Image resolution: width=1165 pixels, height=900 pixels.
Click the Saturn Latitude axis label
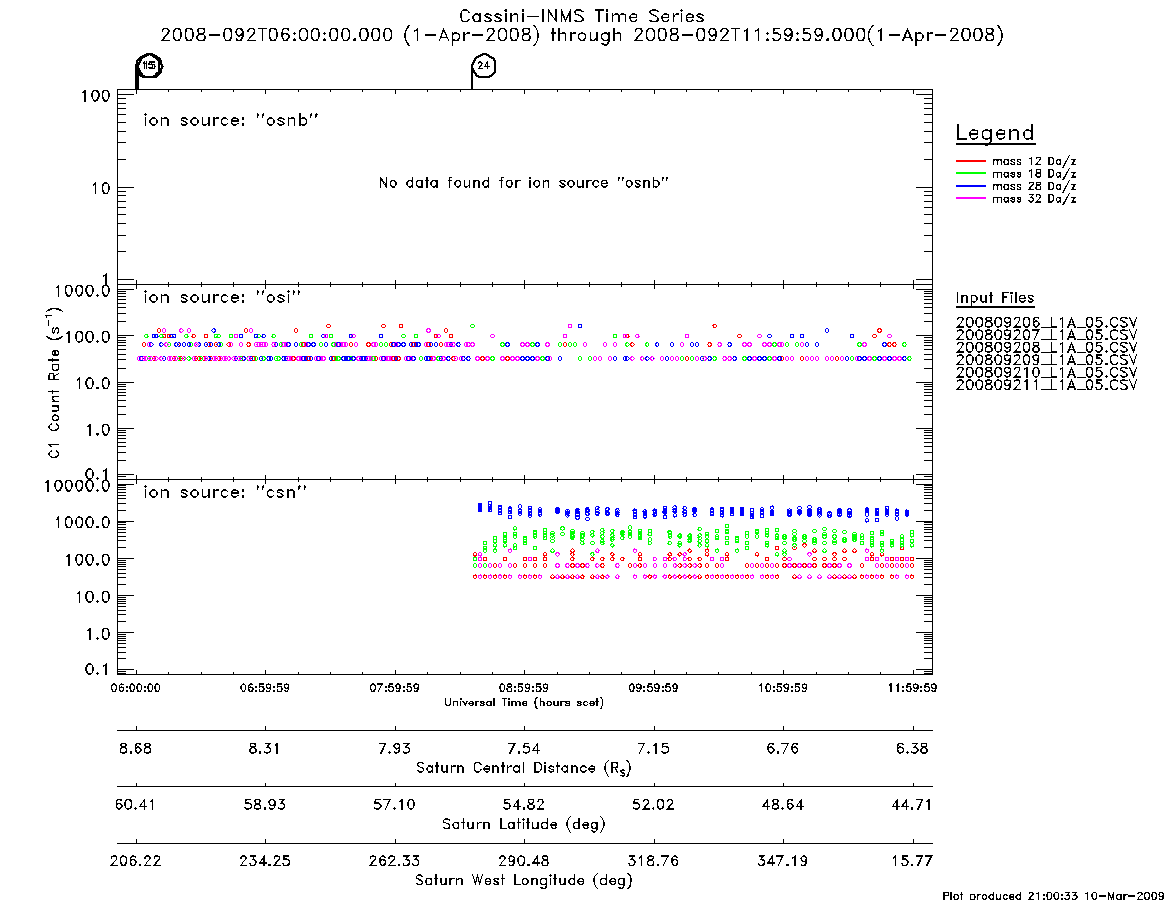tap(524, 824)
